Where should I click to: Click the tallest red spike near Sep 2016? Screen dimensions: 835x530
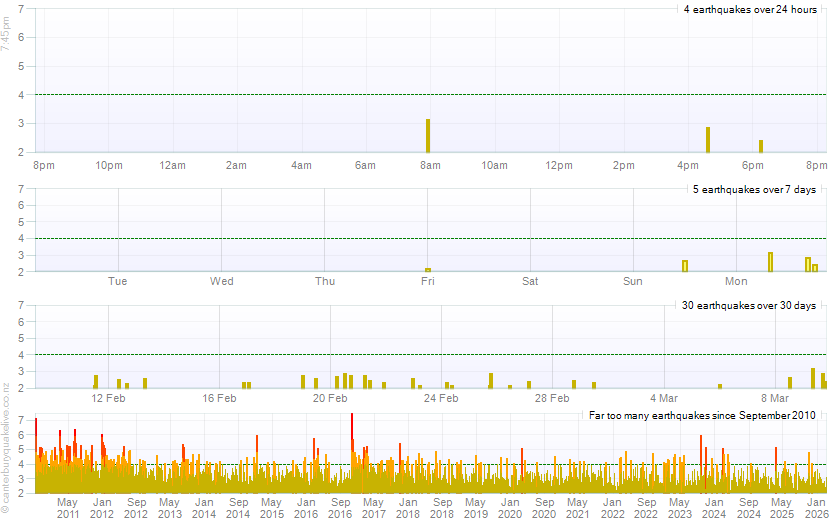(x=352, y=445)
